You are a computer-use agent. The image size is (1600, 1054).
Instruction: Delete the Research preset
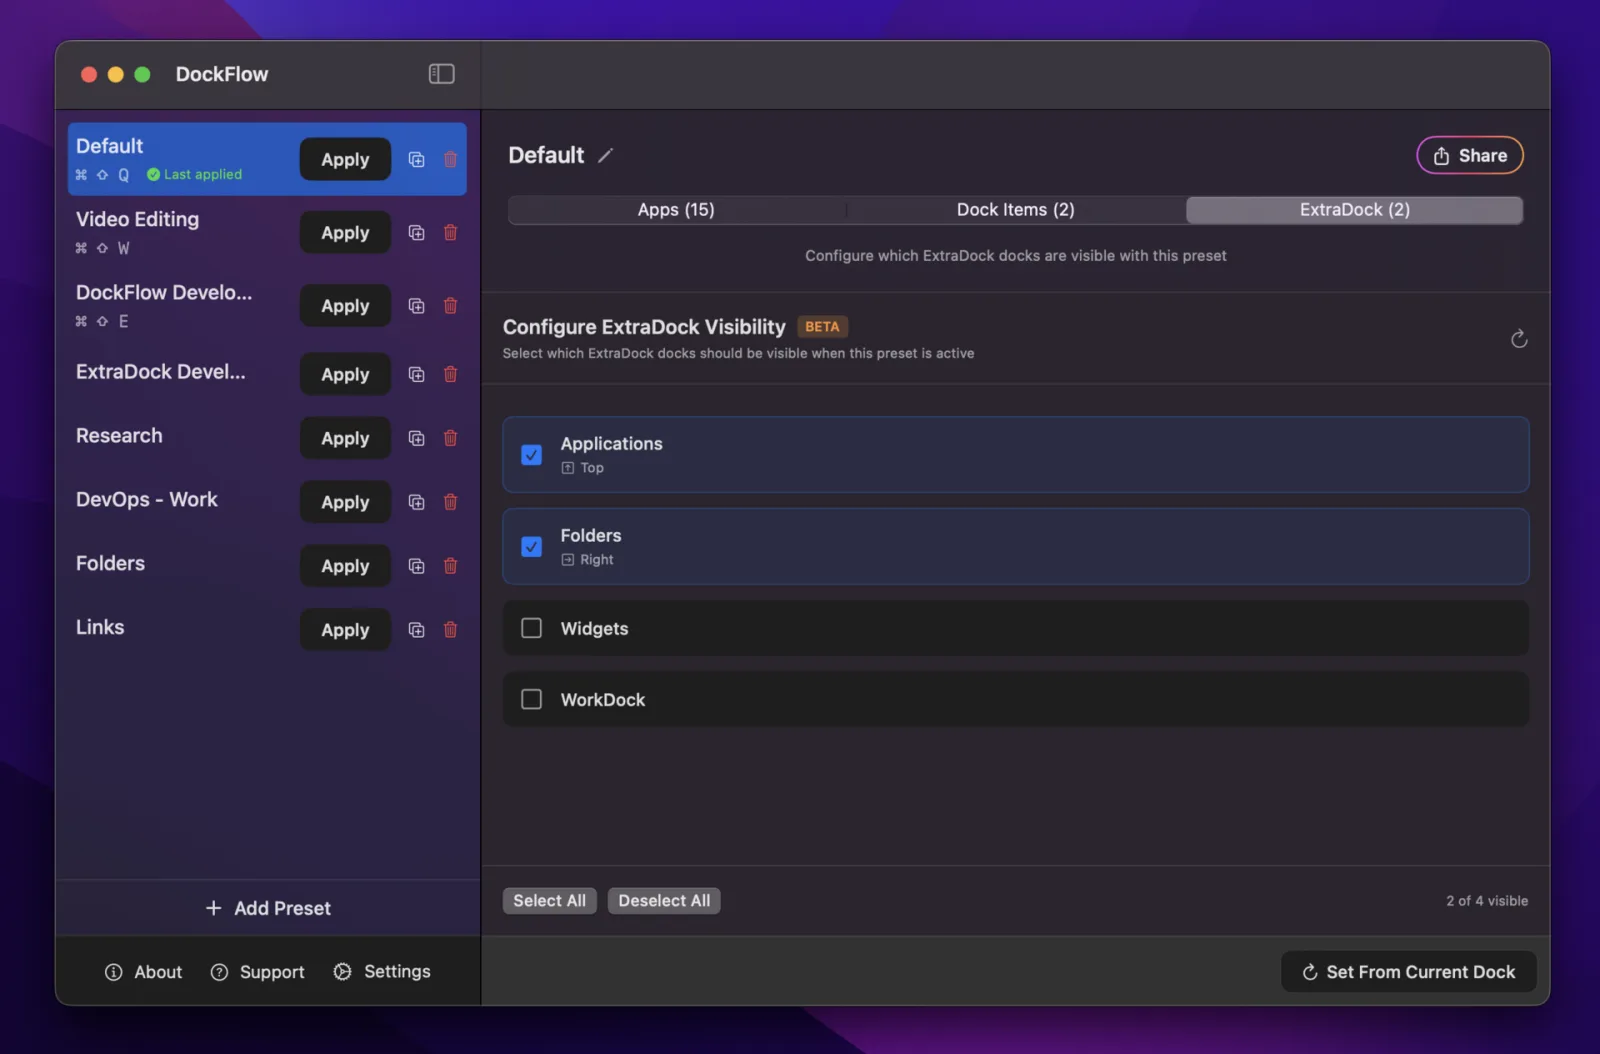click(x=450, y=438)
